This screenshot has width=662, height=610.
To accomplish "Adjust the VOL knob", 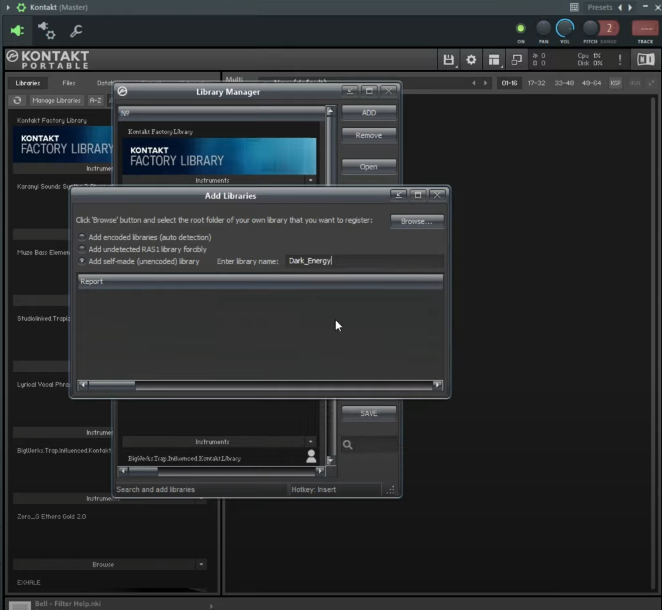I will pos(565,28).
